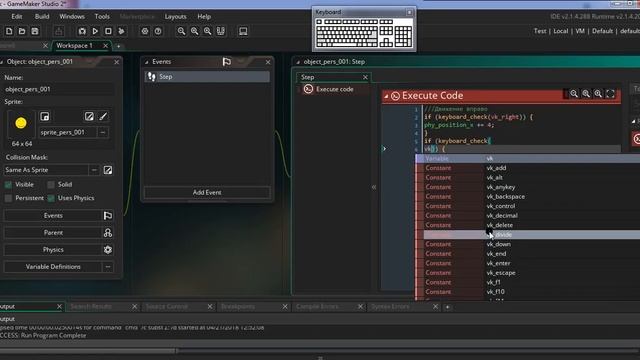Open the Layouts menu

click(x=176, y=17)
